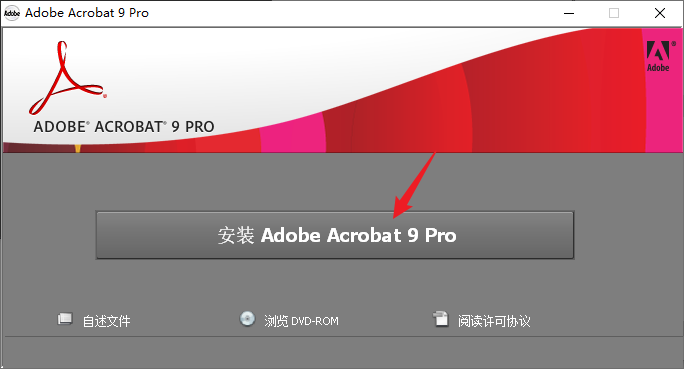Install Adobe Acrobat 9 Pro
This screenshot has width=684, height=369.
pyautogui.click(x=335, y=235)
